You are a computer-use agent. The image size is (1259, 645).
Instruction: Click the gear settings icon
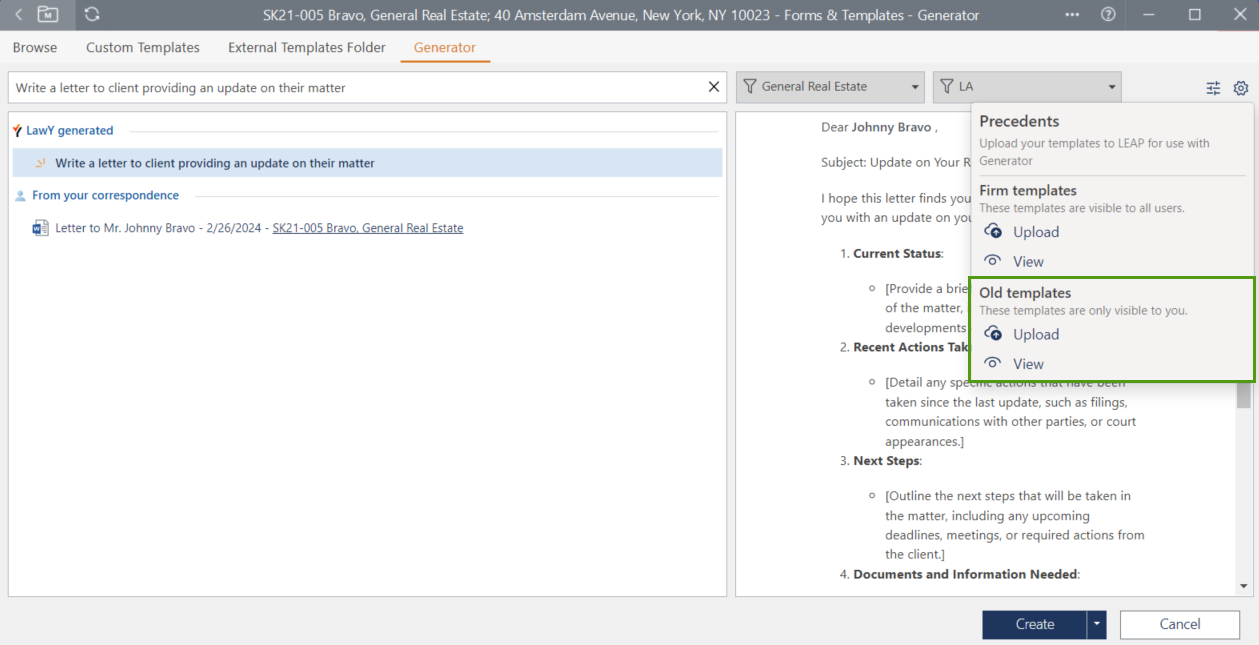tap(1241, 88)
